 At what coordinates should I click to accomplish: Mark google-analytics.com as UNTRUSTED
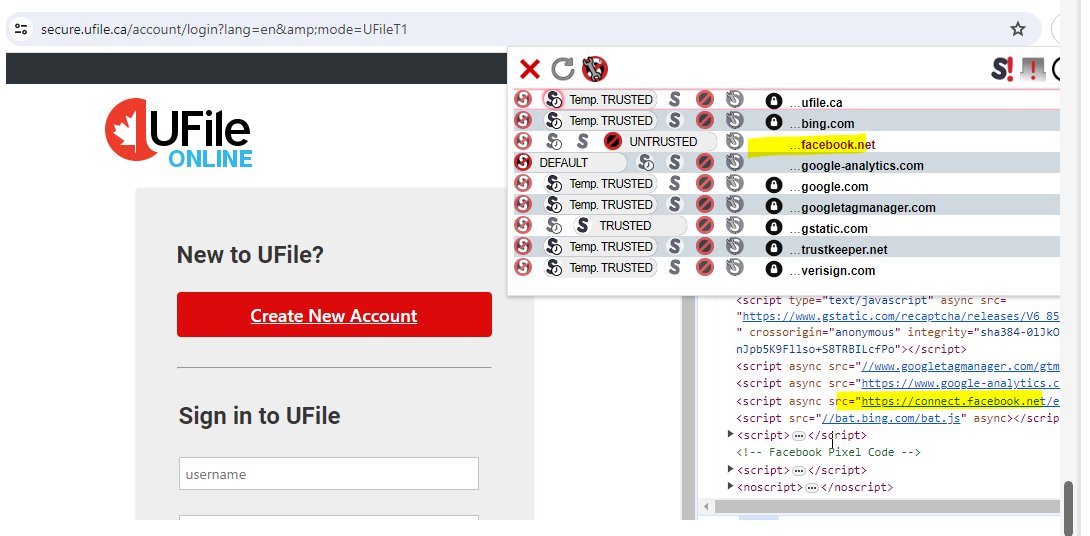[x=705, y=163]
